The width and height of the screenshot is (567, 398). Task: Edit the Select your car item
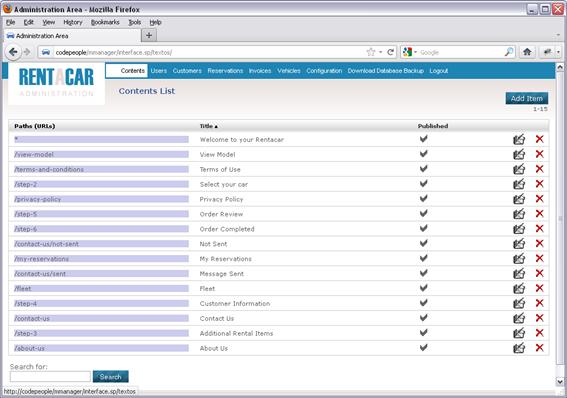(519, 184)
